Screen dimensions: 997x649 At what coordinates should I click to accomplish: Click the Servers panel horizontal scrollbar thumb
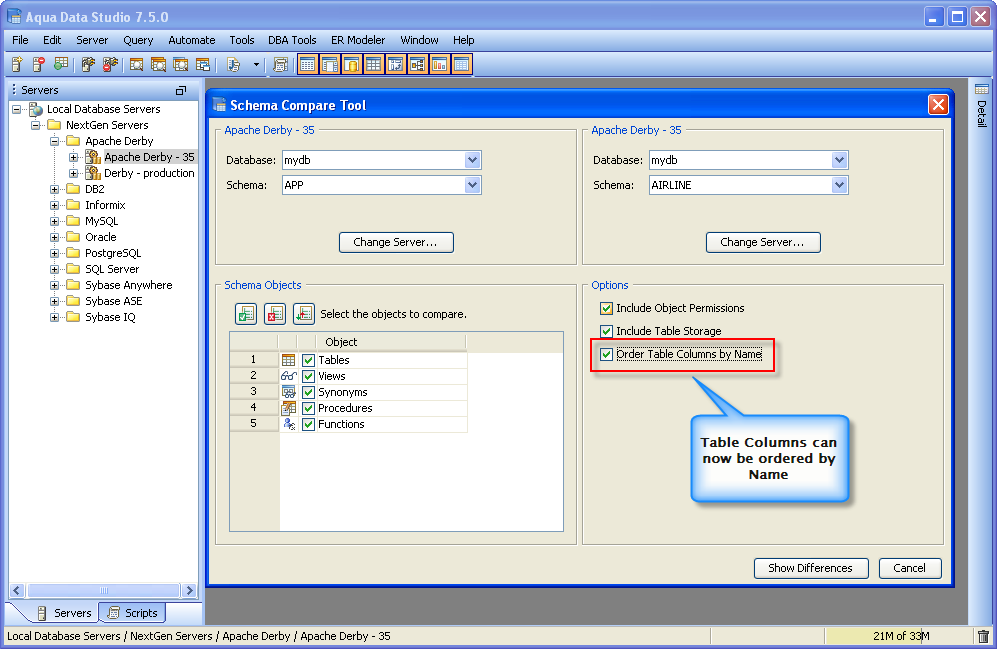click(x=104, y=591)
